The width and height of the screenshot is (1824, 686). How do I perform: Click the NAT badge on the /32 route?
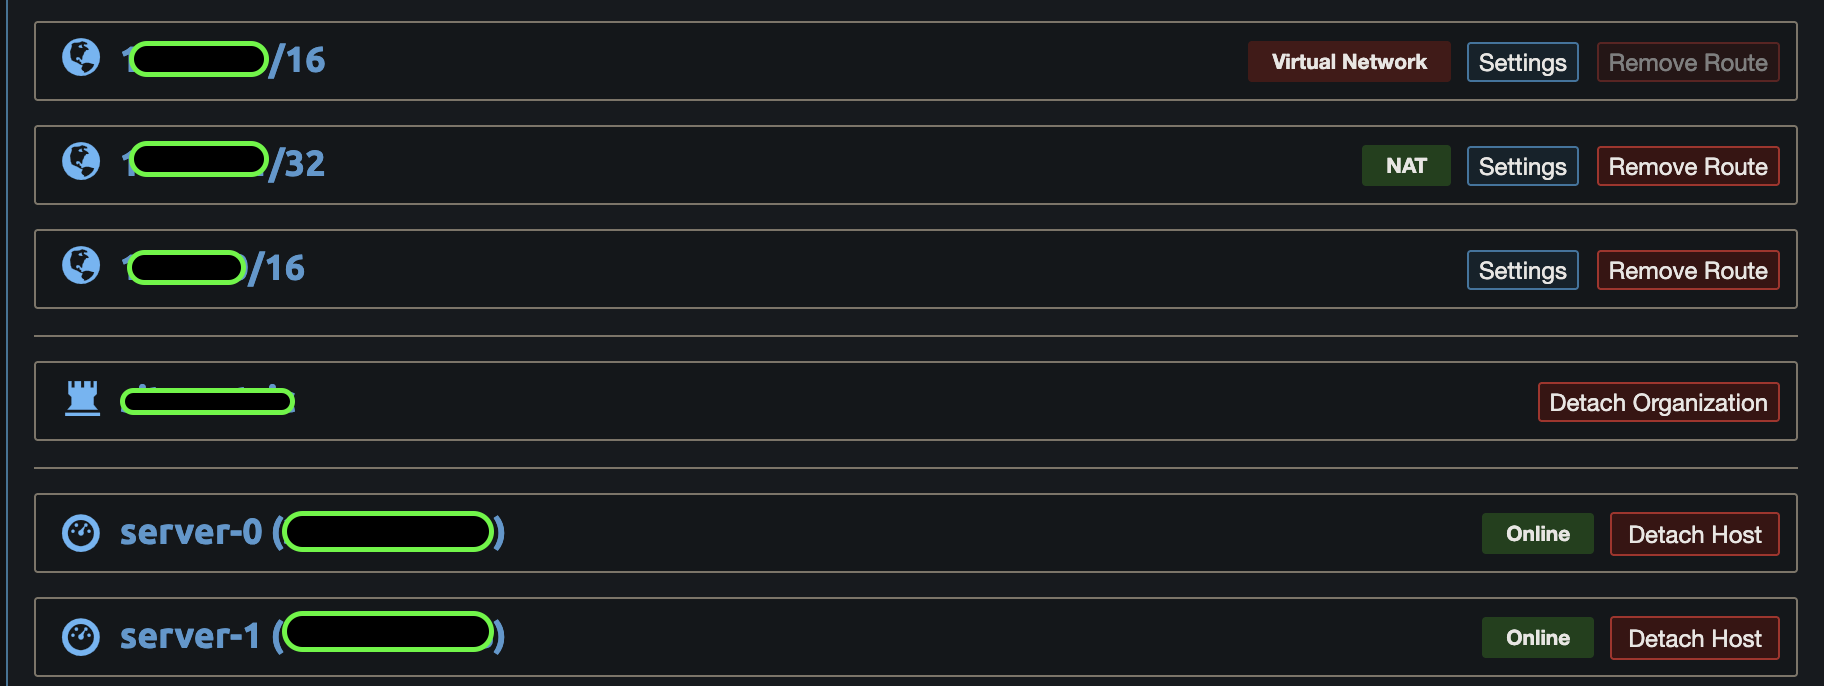[1405, 166]
